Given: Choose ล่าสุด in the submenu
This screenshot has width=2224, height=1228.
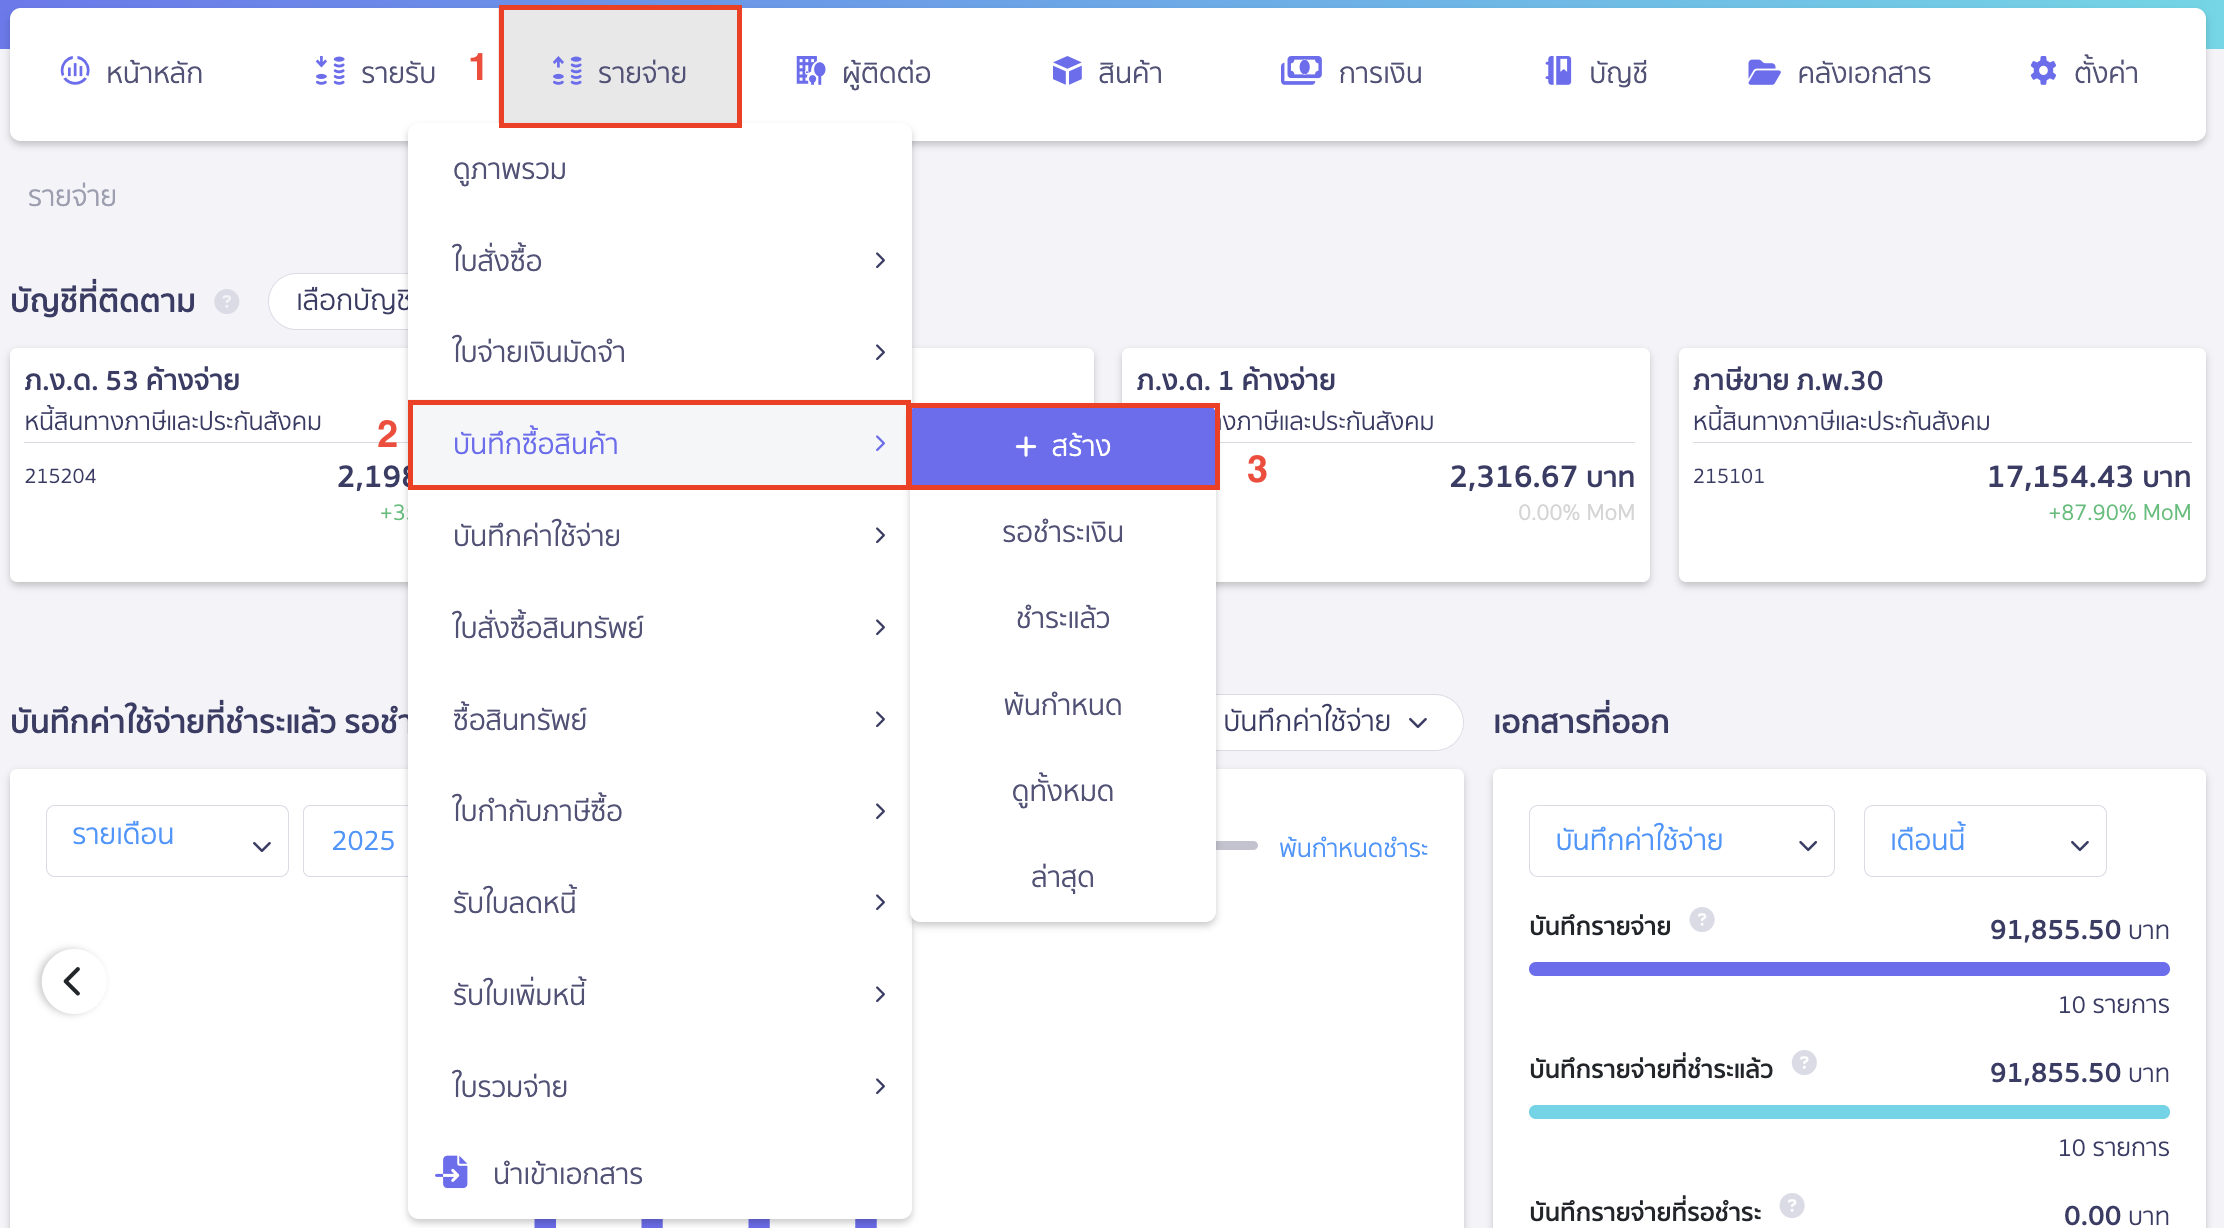Looking at the screenshot, I should pos(1063,877).
